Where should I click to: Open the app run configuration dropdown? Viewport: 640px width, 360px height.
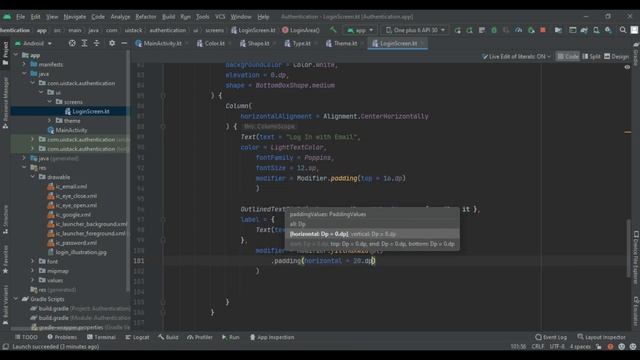(360, 30)
